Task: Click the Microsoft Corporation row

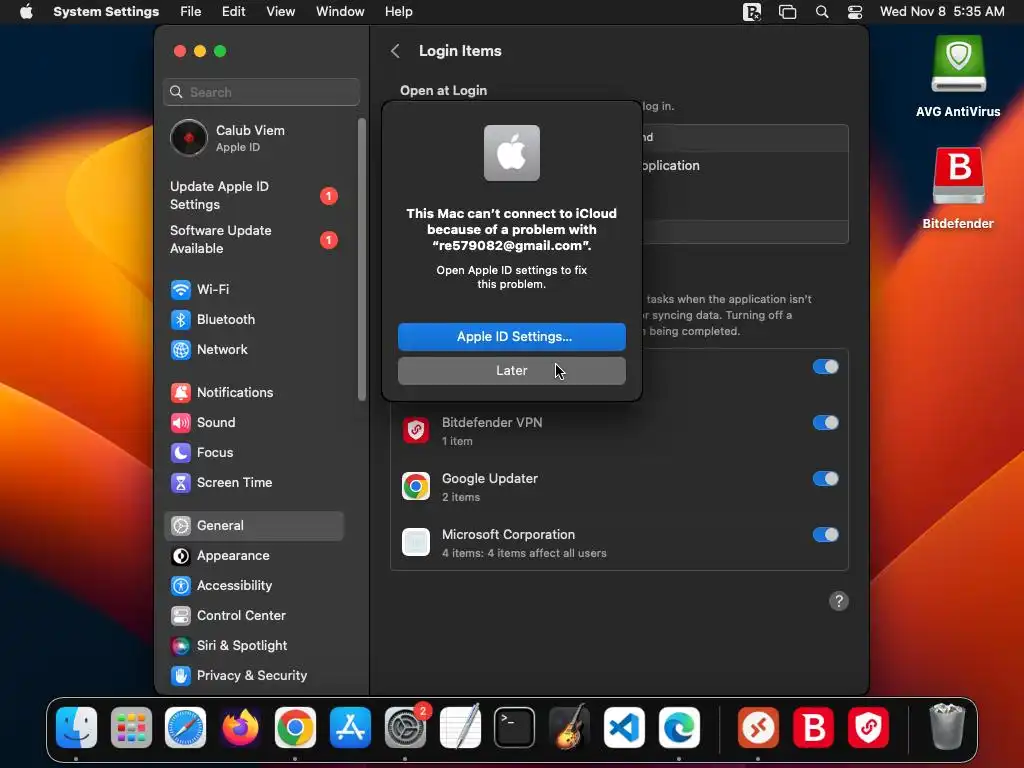Action: pyautogui.click(x=619, y=543)
